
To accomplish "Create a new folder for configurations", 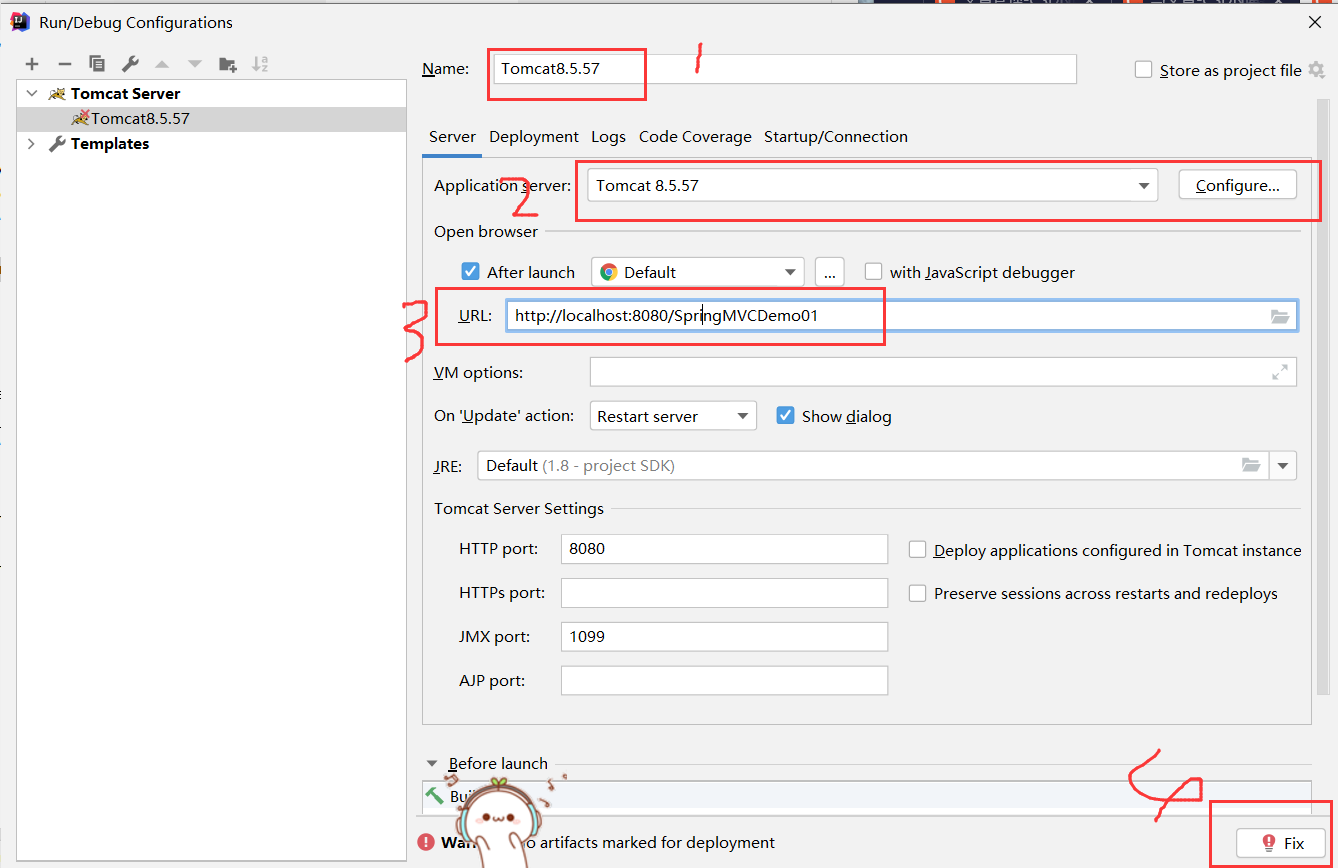I will click(228, 64).
